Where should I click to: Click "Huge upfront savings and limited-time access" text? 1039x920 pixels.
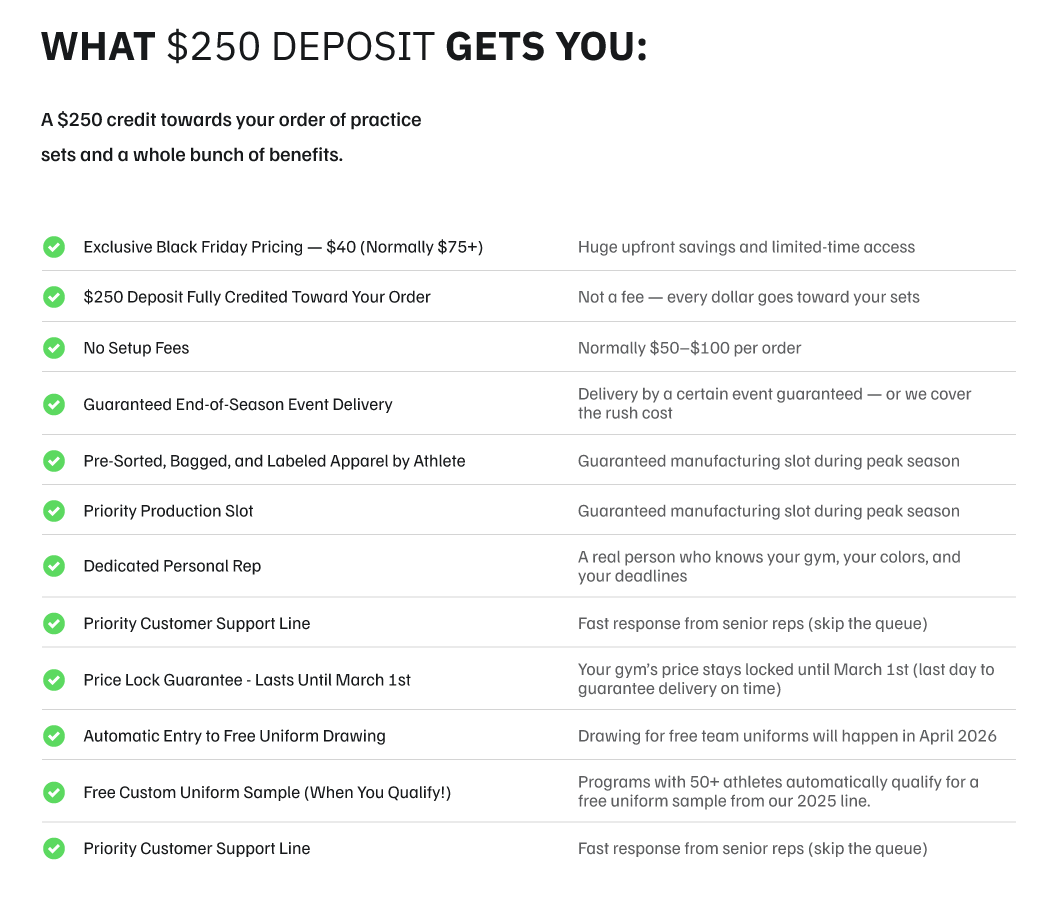(x=746, y=247)
